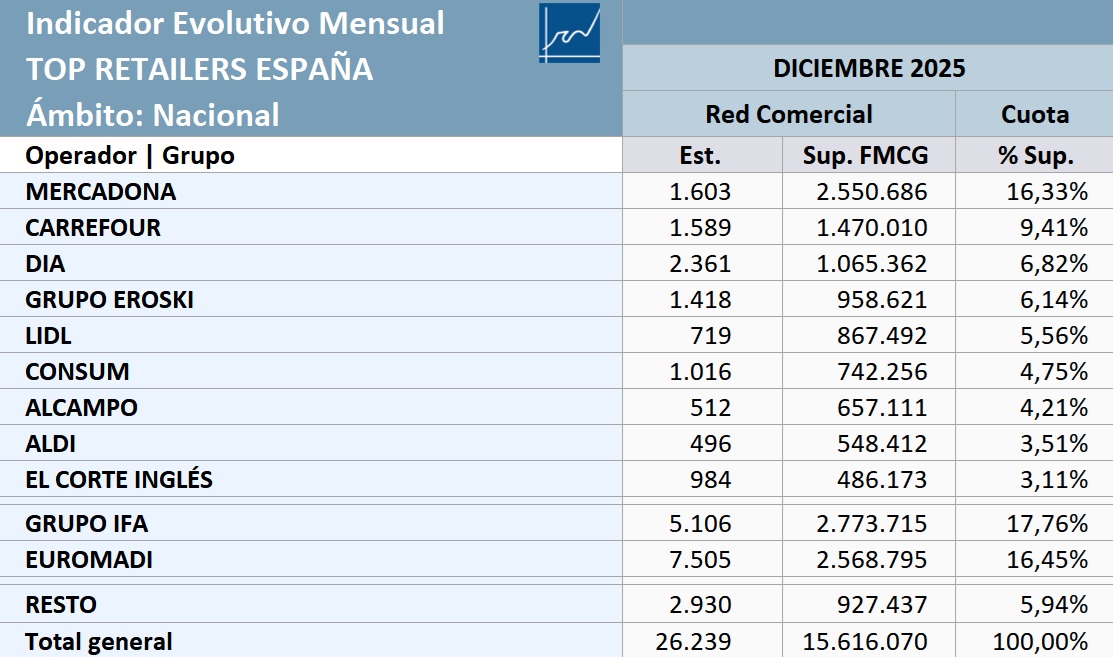Select EUROMADI establishments value 7.505

700,559
